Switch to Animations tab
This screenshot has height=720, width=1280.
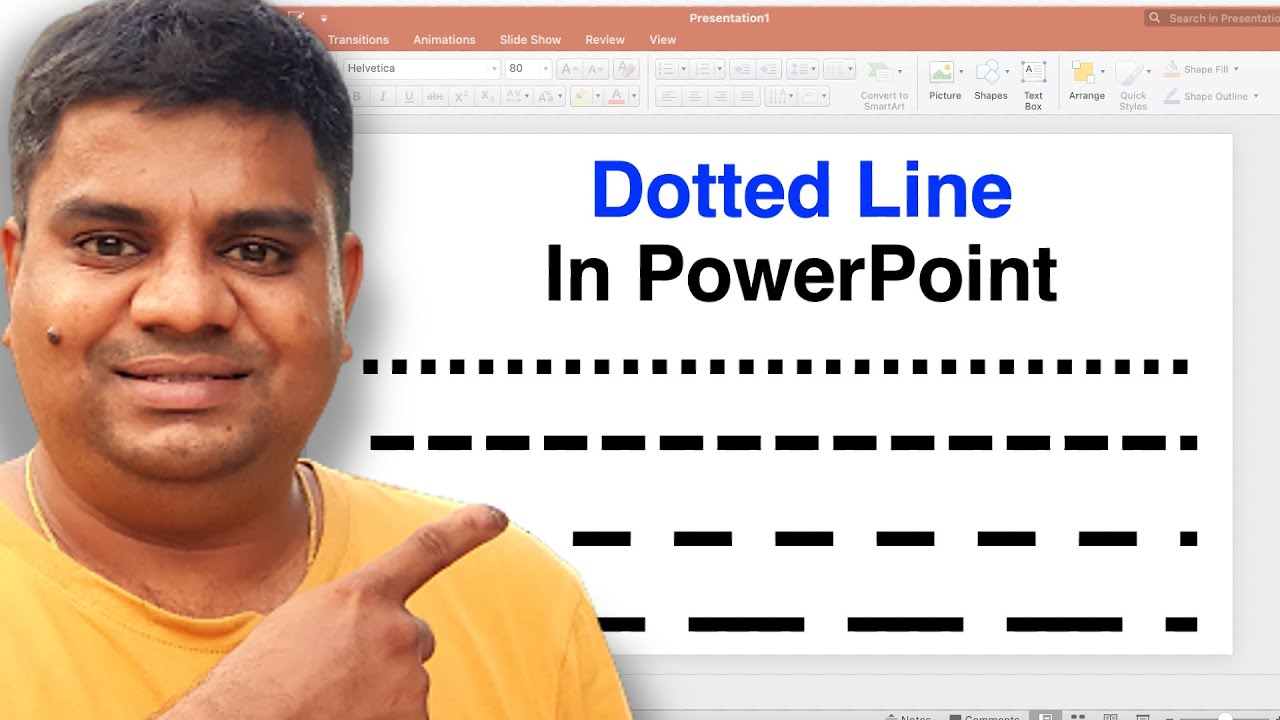tap(444, 40)
